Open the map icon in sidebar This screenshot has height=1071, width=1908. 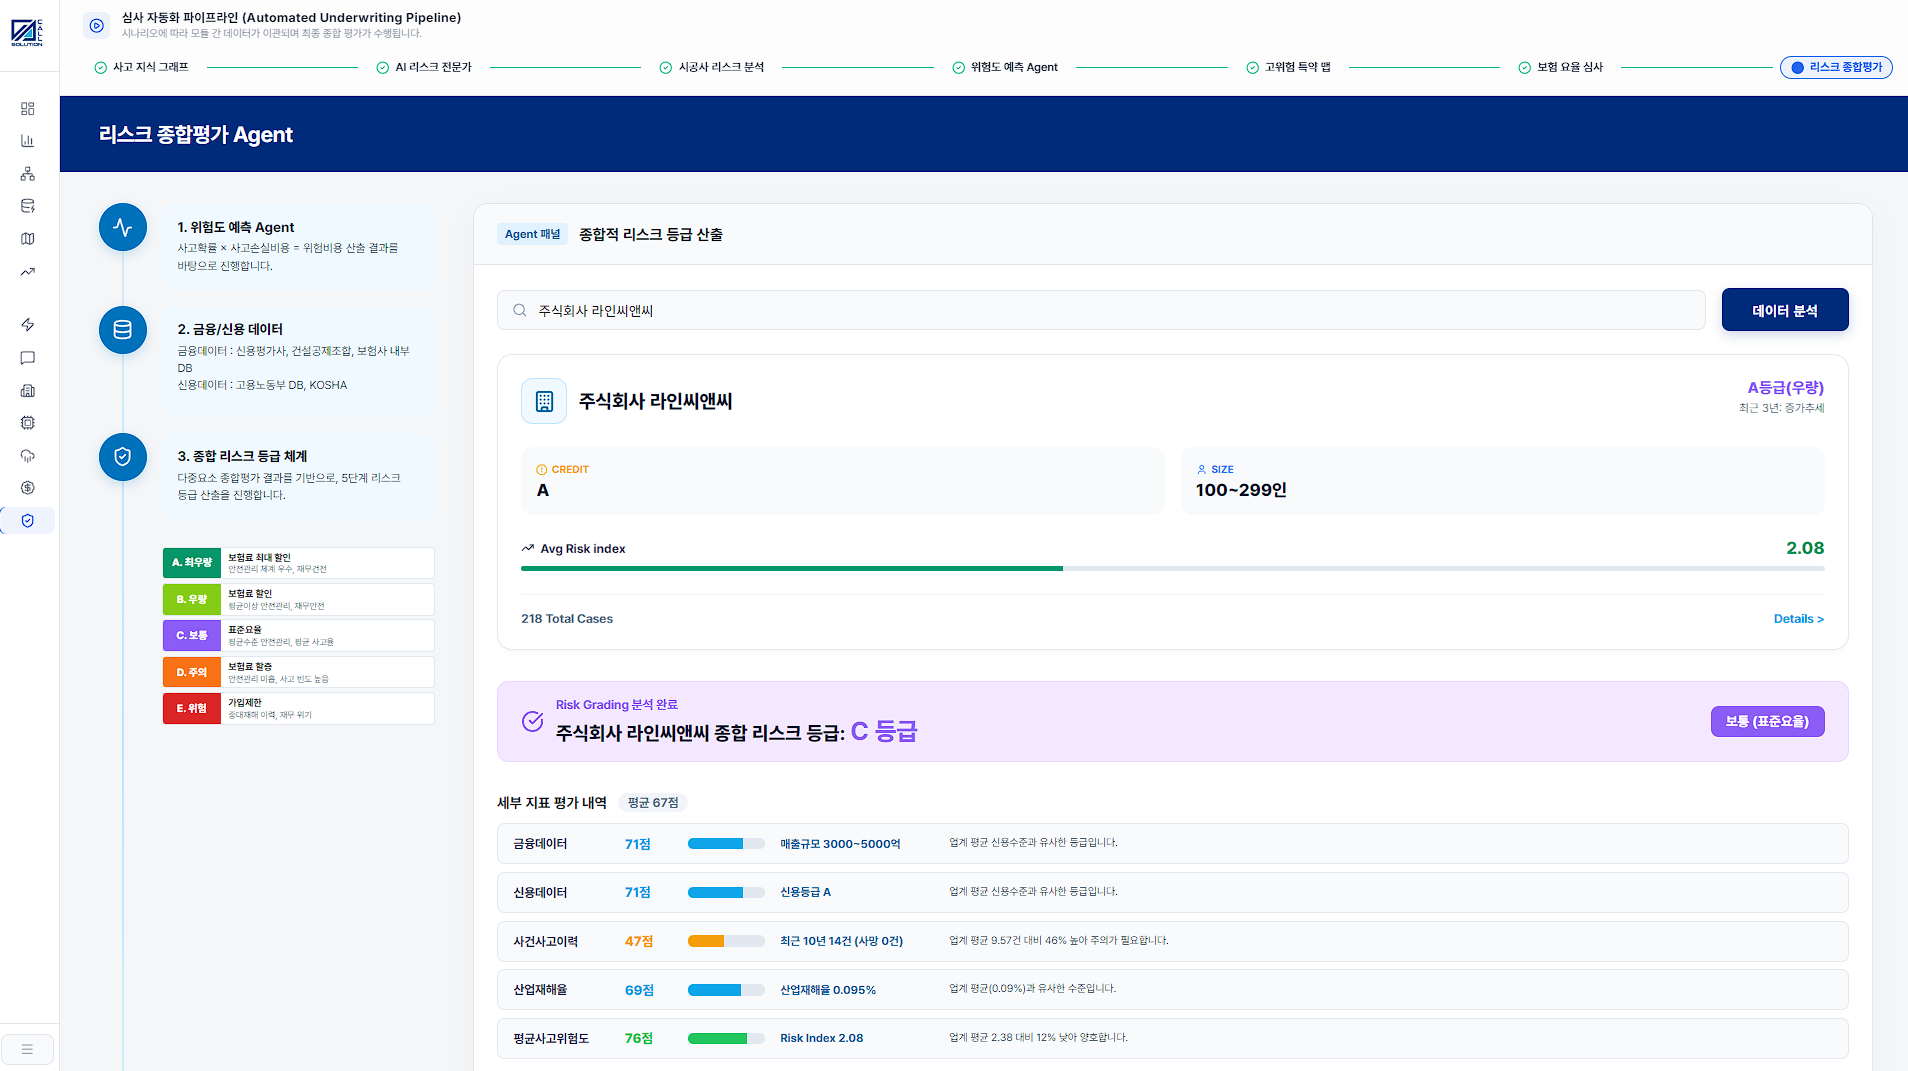pyautogui.click(x=28, y=239)
